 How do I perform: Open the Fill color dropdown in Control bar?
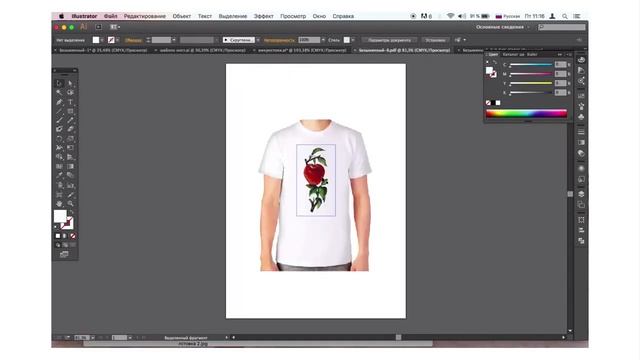pyautogui.click(x=102, y=40)
